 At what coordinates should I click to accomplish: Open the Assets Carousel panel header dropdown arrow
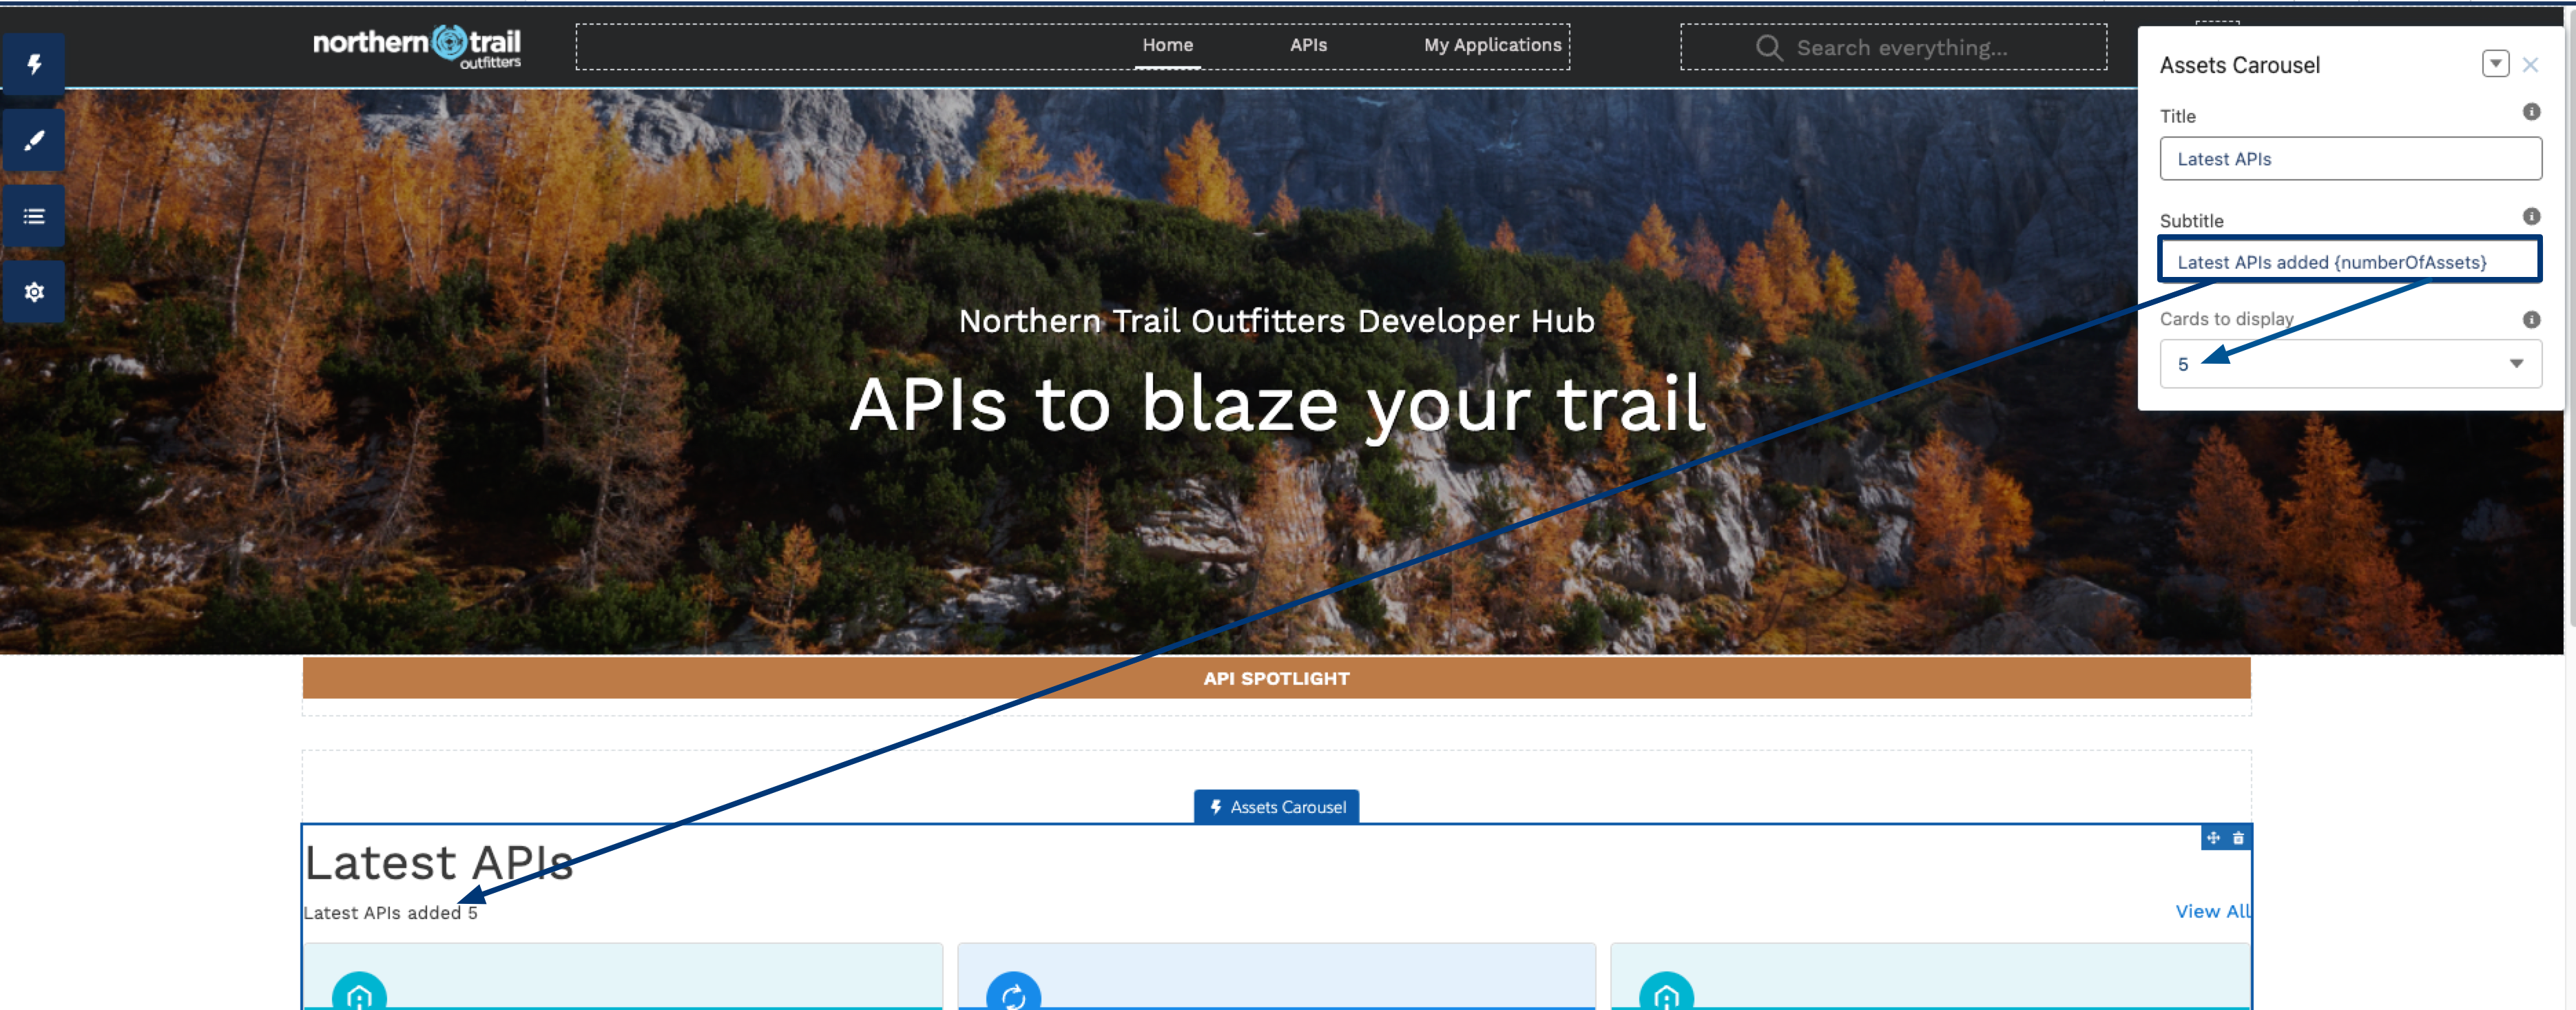click(x=2496, y=63)
